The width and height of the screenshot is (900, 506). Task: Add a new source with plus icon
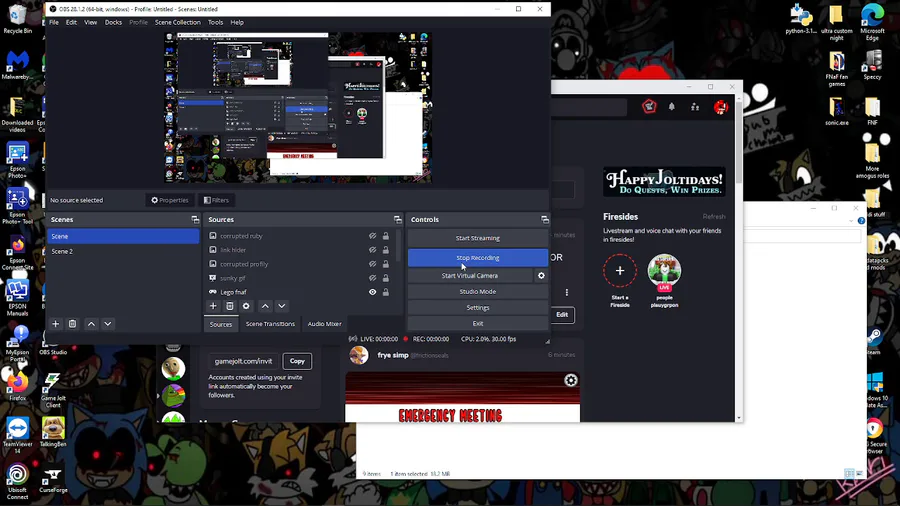[213, 306]
